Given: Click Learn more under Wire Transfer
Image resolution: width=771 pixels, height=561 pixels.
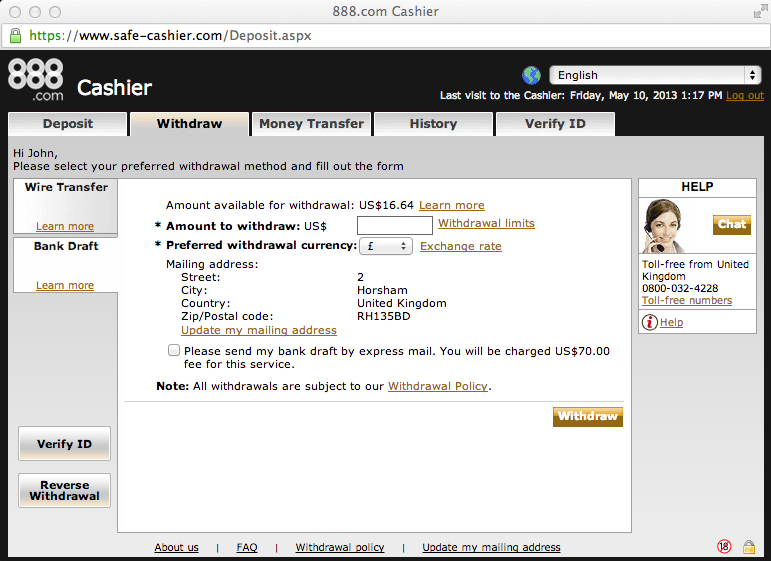Looking at the screenshot, I should click(x=65, y=227).
